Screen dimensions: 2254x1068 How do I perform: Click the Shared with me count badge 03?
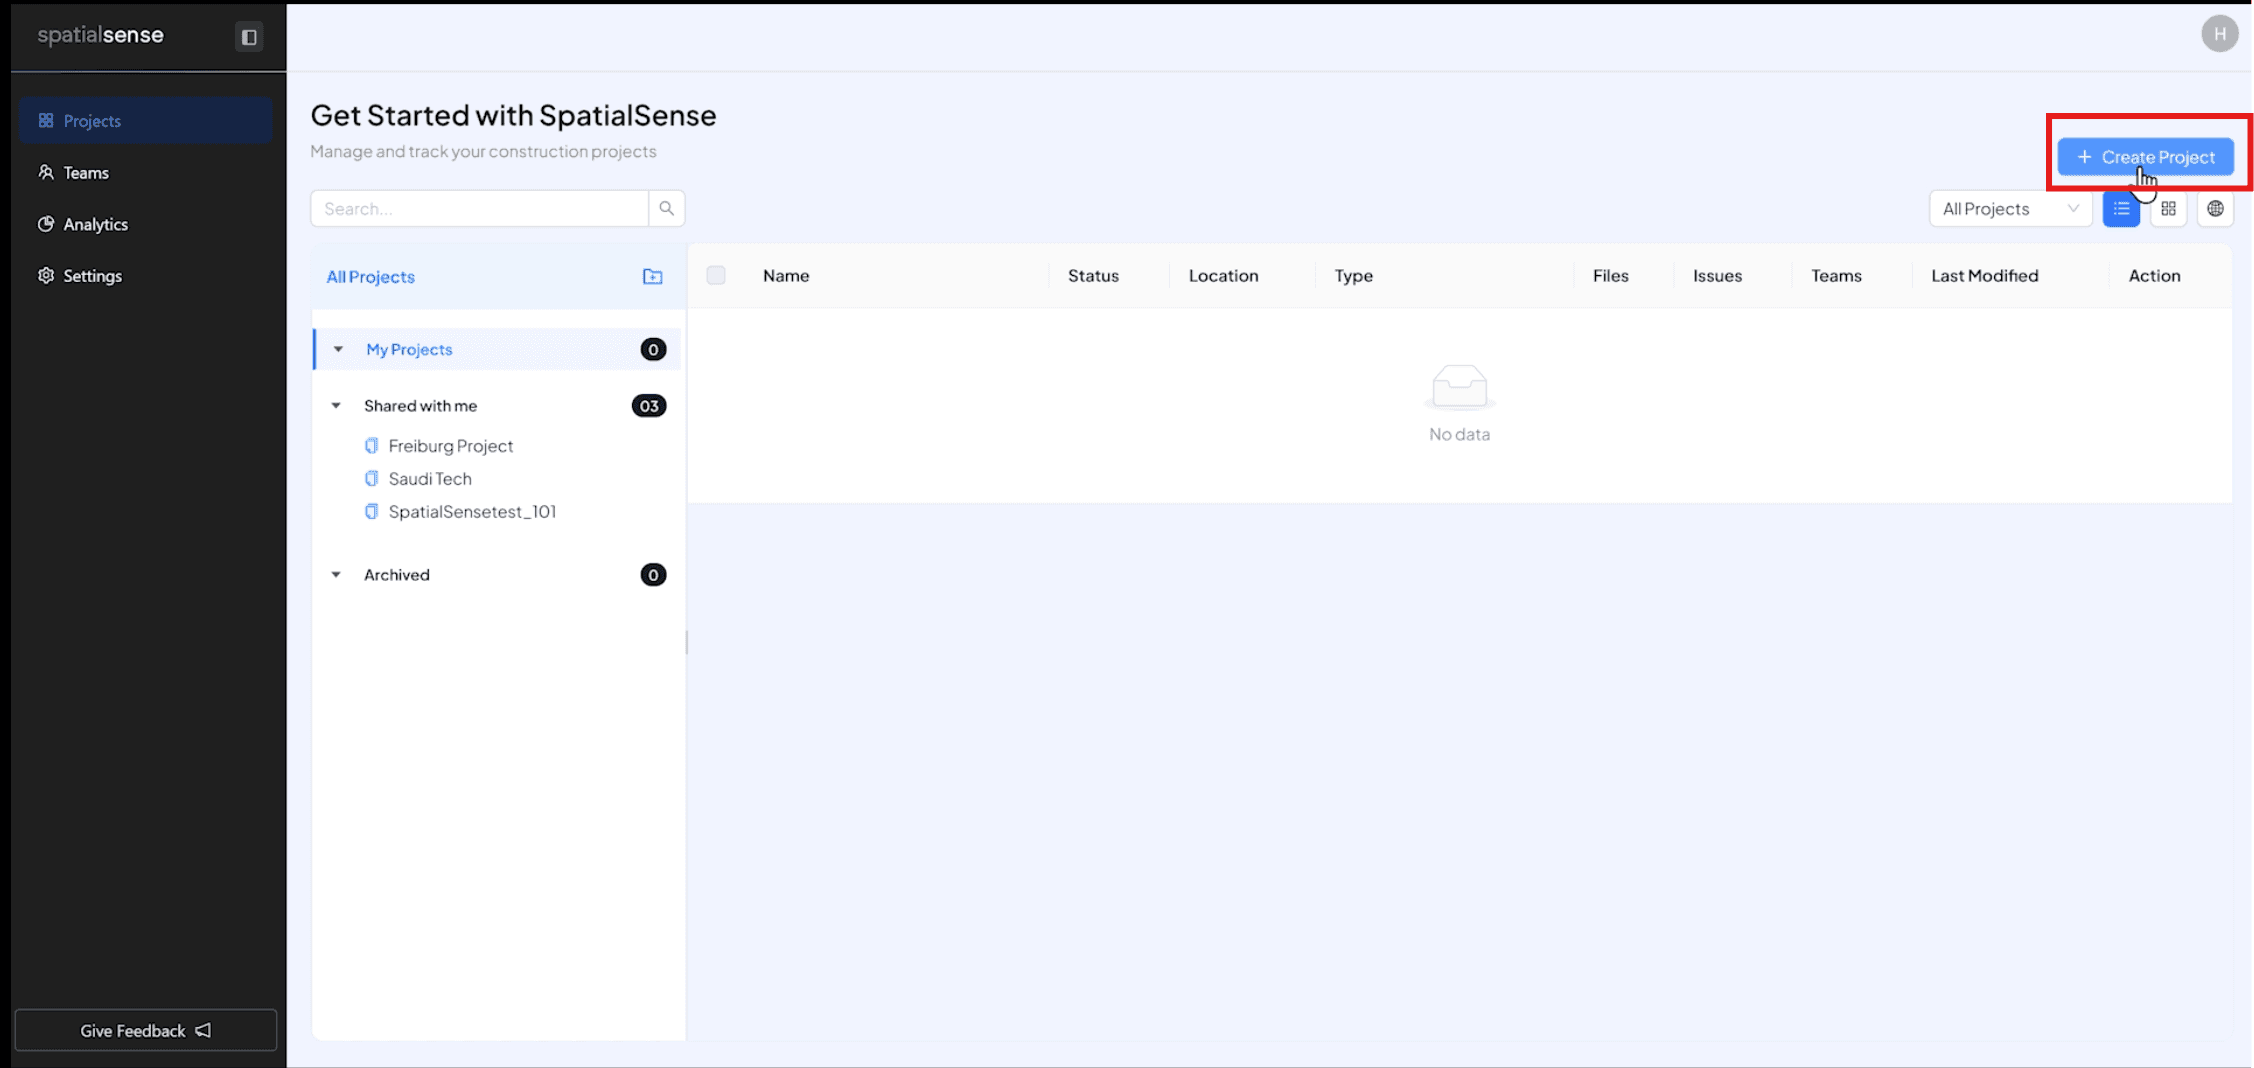(649, 406)
